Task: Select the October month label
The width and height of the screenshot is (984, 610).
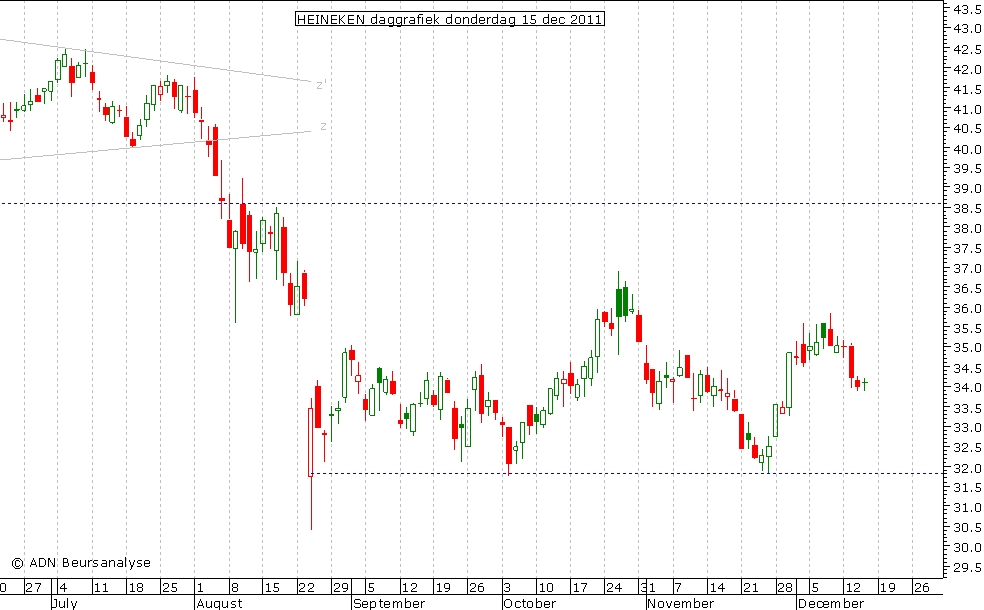Action: coord(530,603)
